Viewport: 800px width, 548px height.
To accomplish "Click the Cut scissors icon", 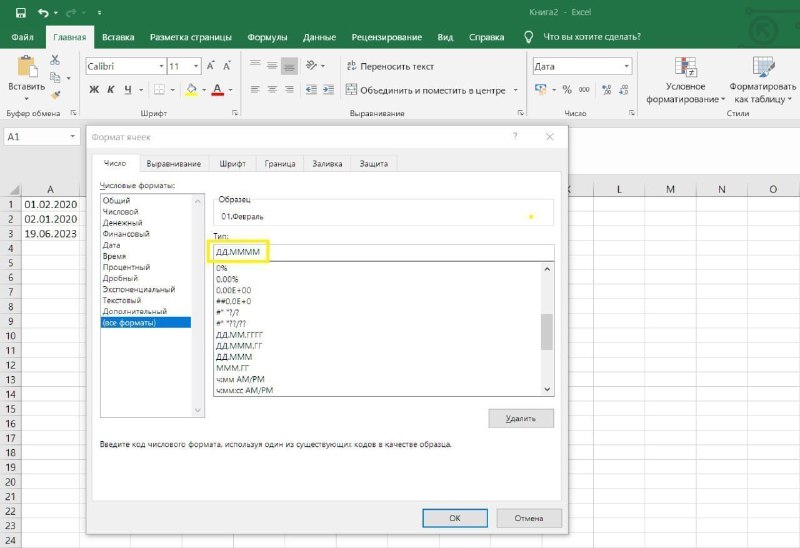I will [55, 60].
